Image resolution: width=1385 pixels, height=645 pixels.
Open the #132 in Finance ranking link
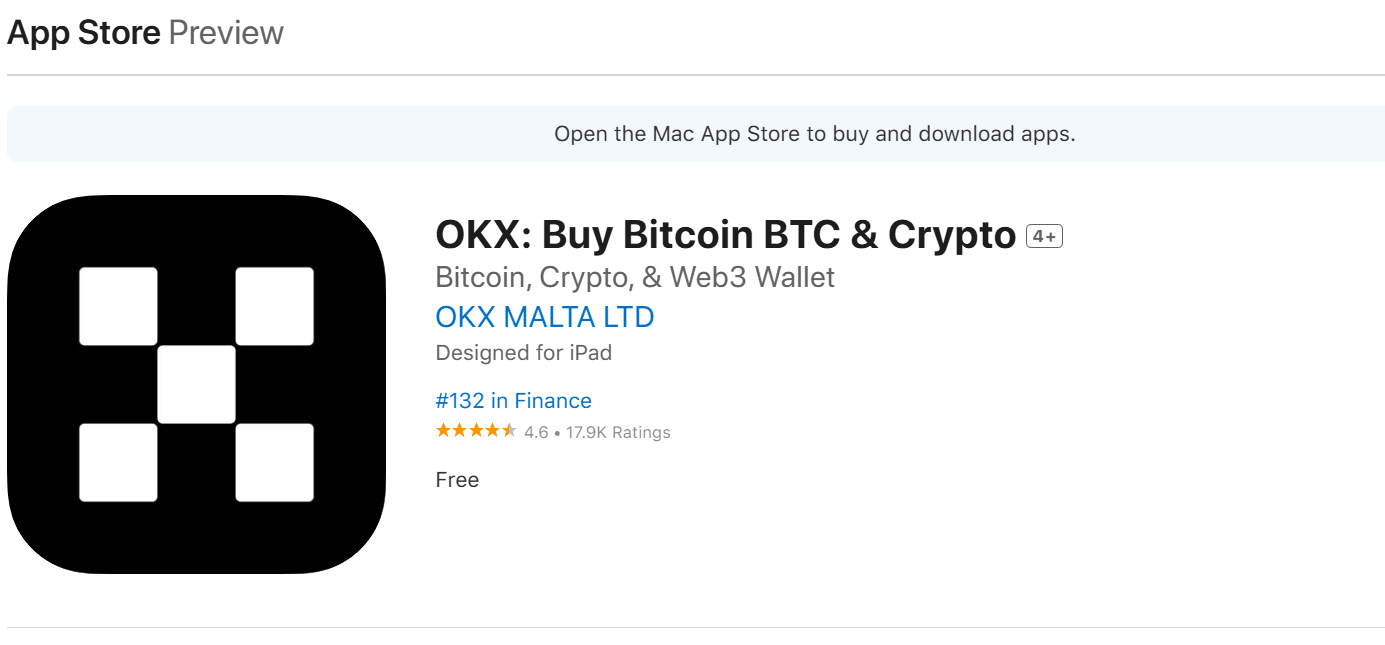[x=513, y=400]
